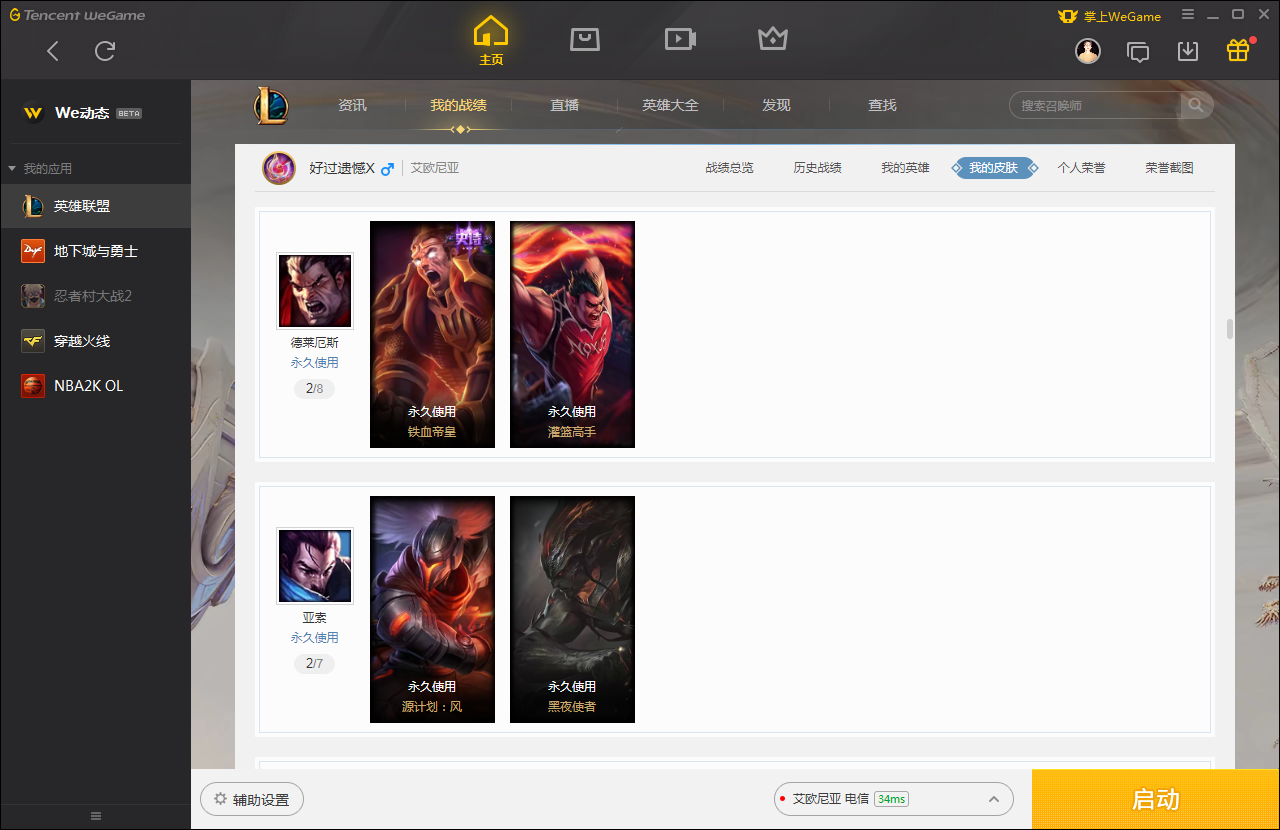This screenshot has height=830, width=1280.
Task: Select 地下城与勇士 in the sidebar
Action: (x=95, y=251)
